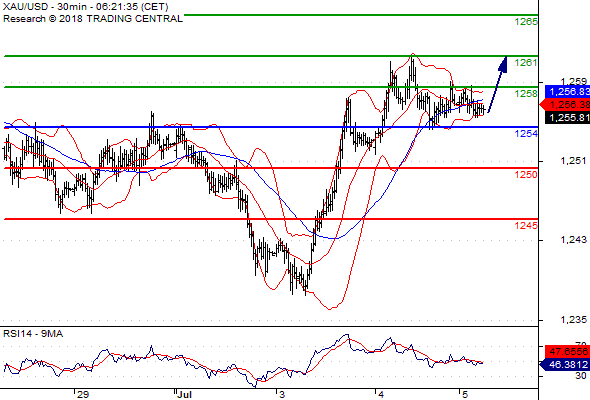Click the 29 date axis label
Viewport: 590px width, 400px height.
click(83, 394)
